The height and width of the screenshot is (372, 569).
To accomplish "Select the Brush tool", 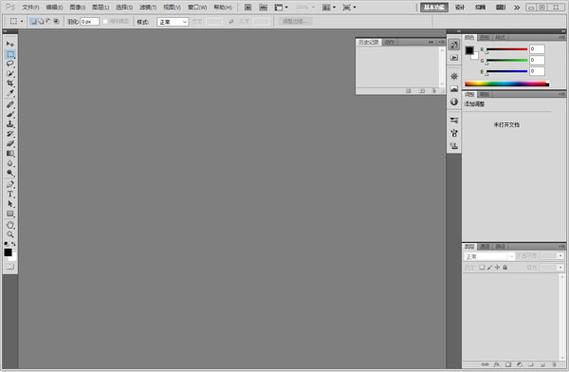I will tap(10, 115).
